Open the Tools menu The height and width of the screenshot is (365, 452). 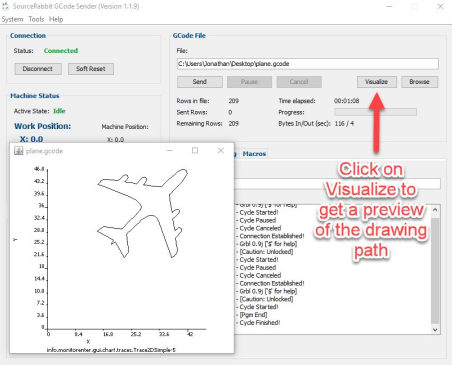click(x=36, y=19)
